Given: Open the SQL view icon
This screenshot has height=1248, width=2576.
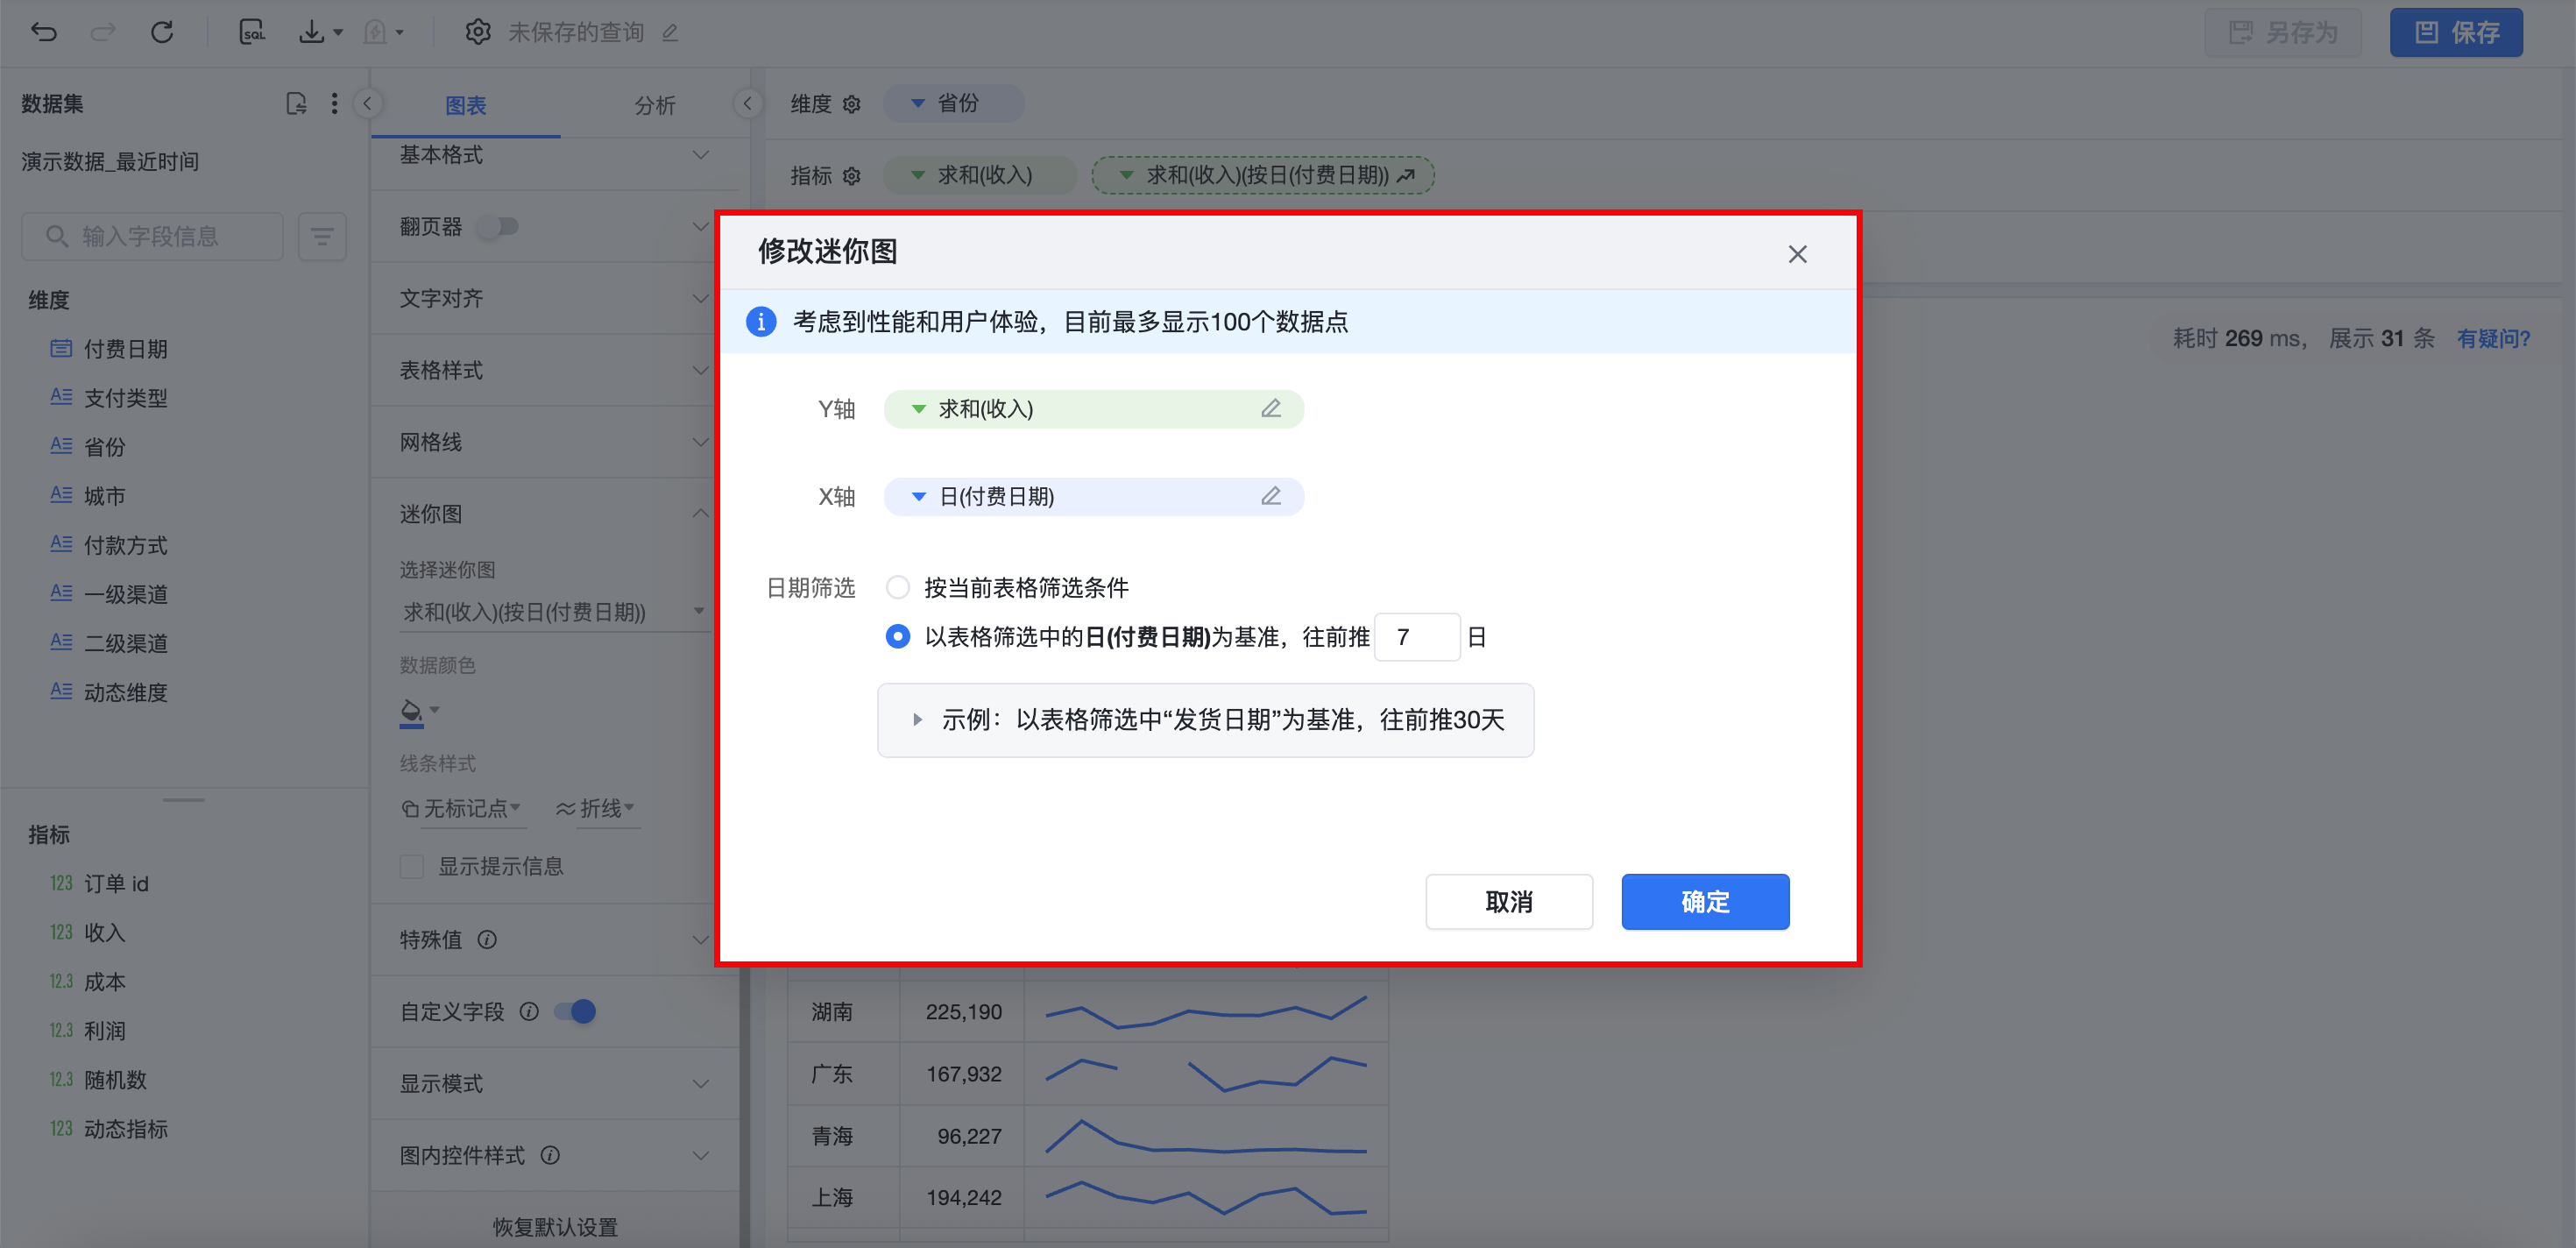Looking at the screenshot, I should click(x=252, y=32).
